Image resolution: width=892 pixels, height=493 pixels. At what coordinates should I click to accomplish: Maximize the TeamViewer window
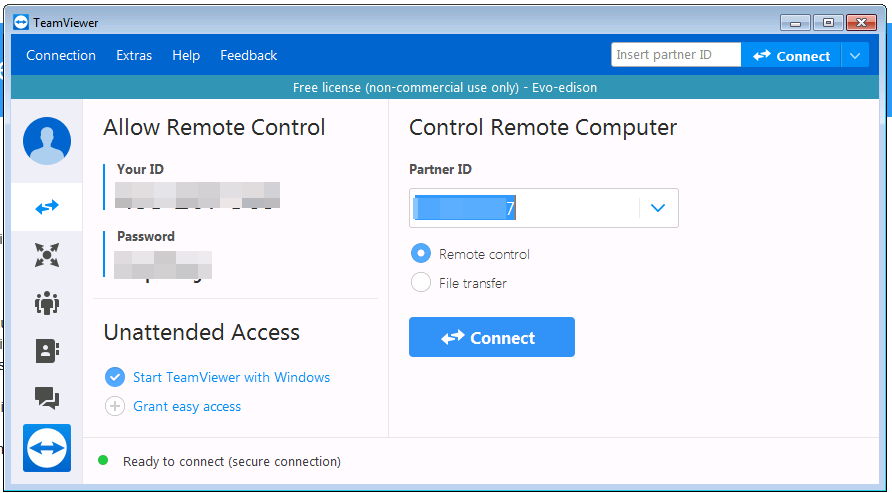coord(828,23)
